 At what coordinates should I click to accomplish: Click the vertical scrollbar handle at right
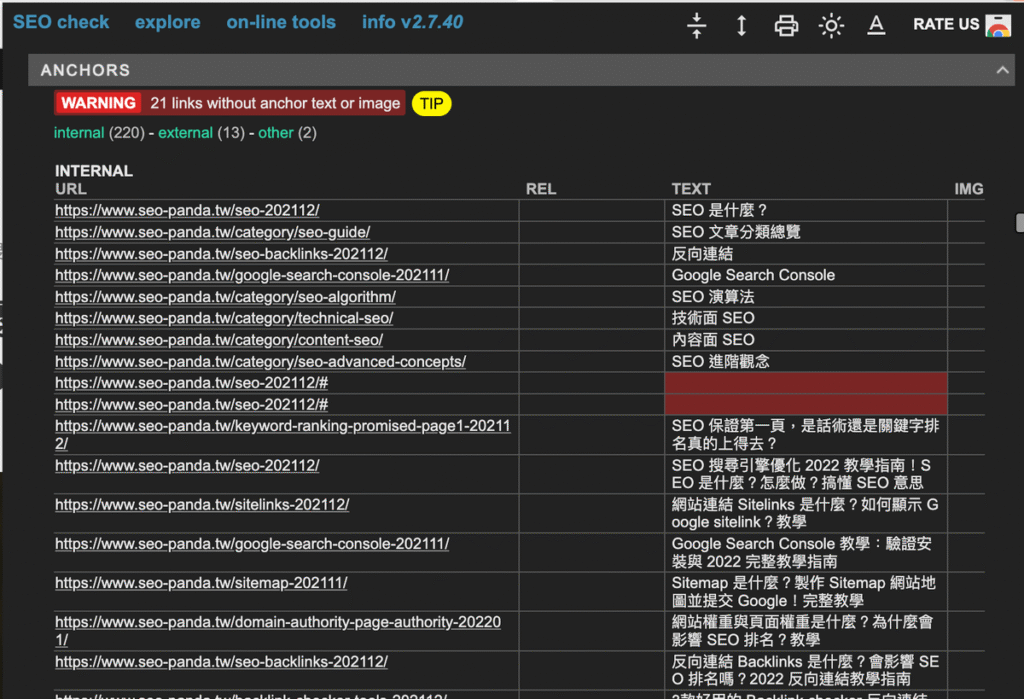point(1019,222)
